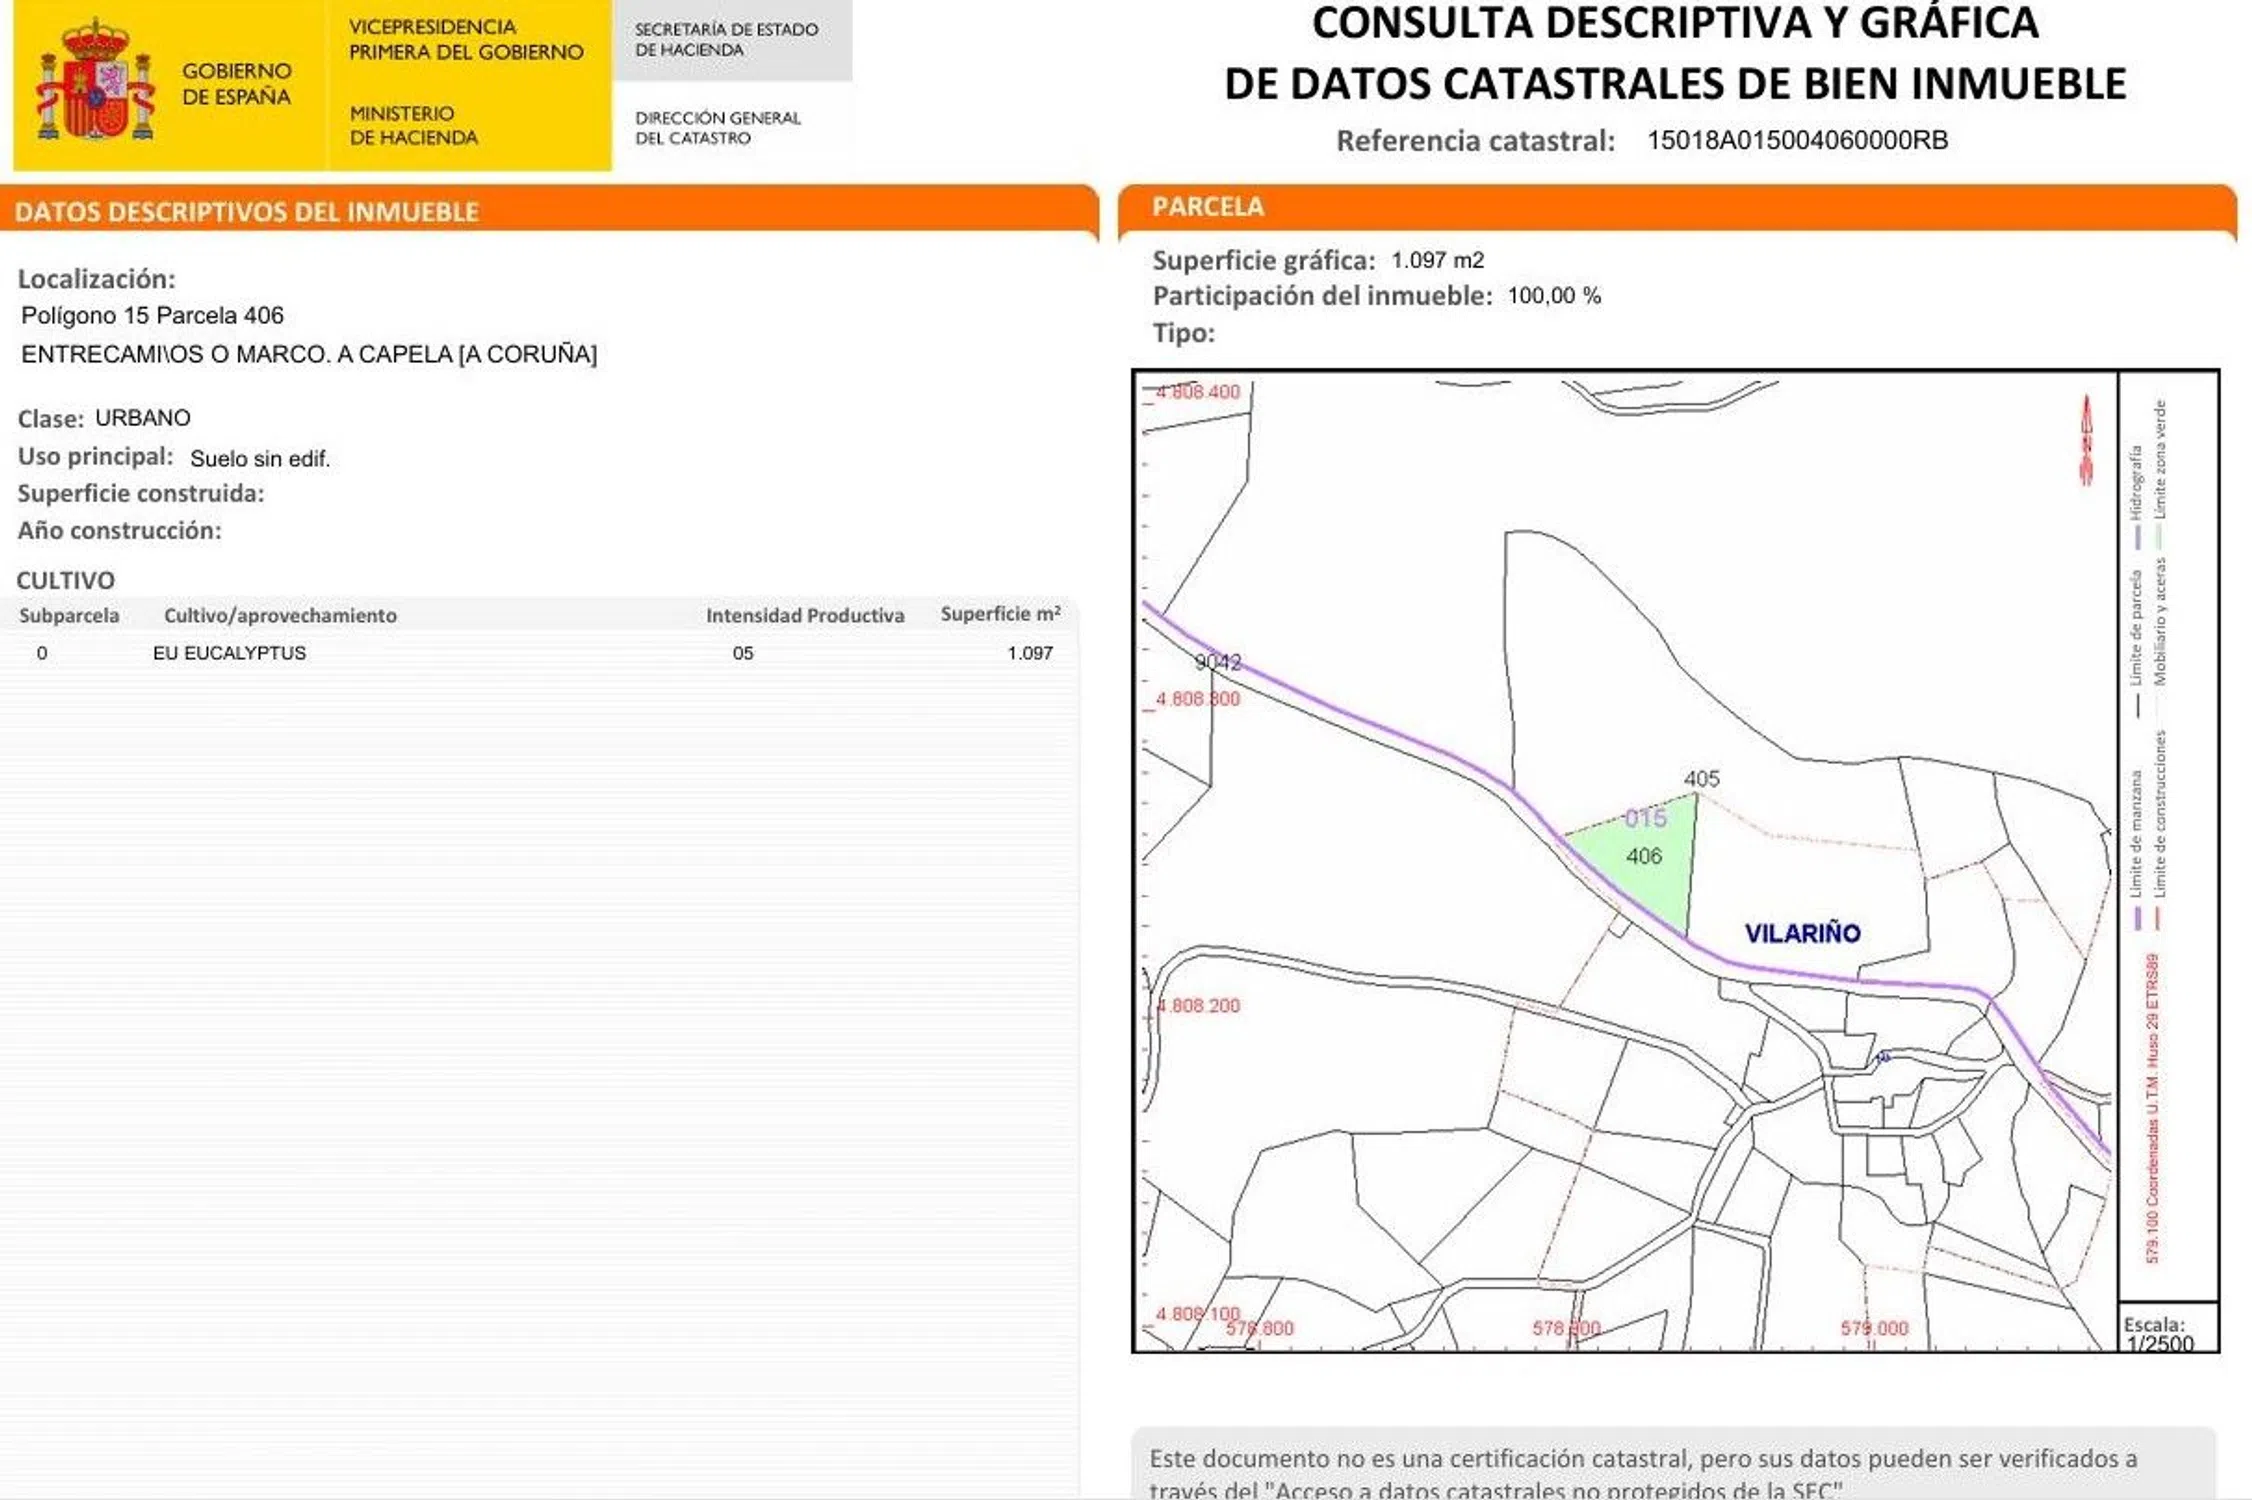This screenshot has height=1500, width=2252.
Task: Click the catastral reference number 15018A015004060000RB
Action: point(1797,140)
